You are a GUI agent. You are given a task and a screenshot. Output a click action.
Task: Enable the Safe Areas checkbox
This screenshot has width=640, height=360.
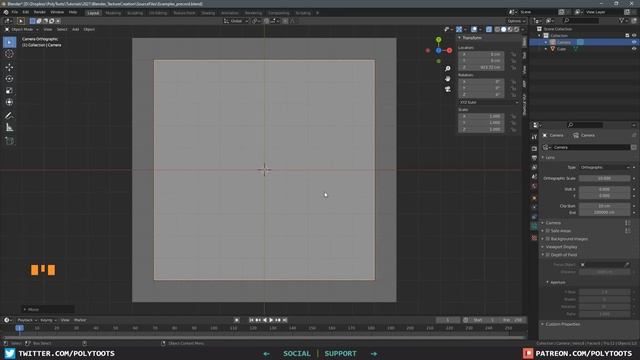pyautogui.click(x=548, y=231)
